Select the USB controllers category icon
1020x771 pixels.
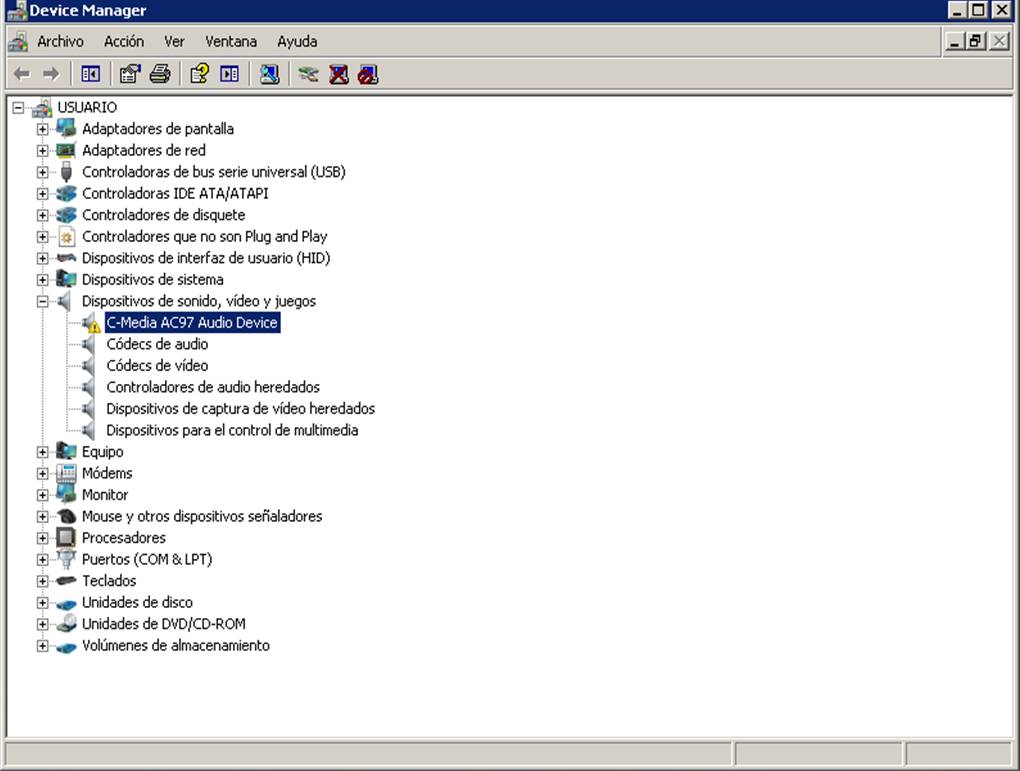(66, 172)
